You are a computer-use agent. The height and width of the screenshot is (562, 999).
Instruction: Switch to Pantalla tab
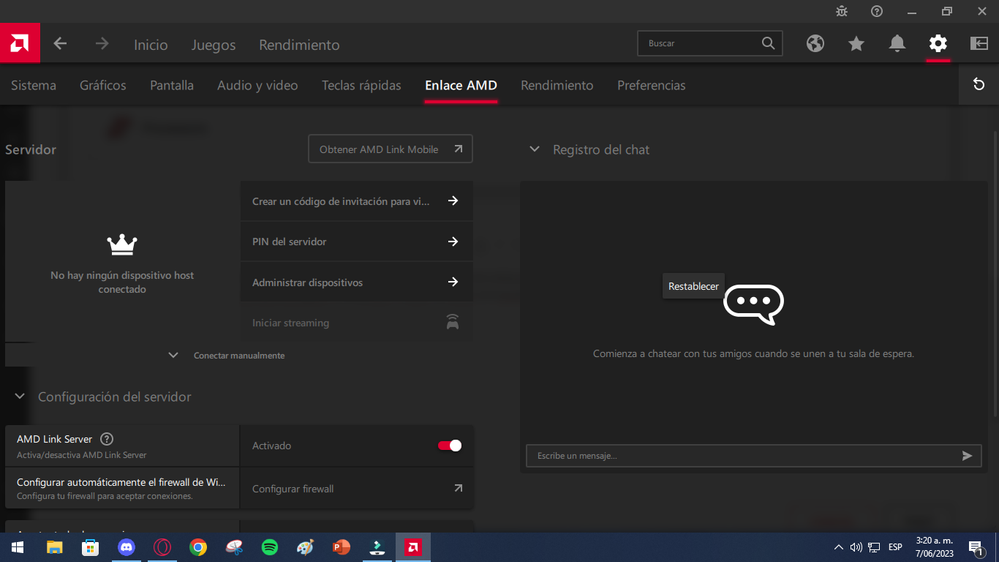click(171, 85)
